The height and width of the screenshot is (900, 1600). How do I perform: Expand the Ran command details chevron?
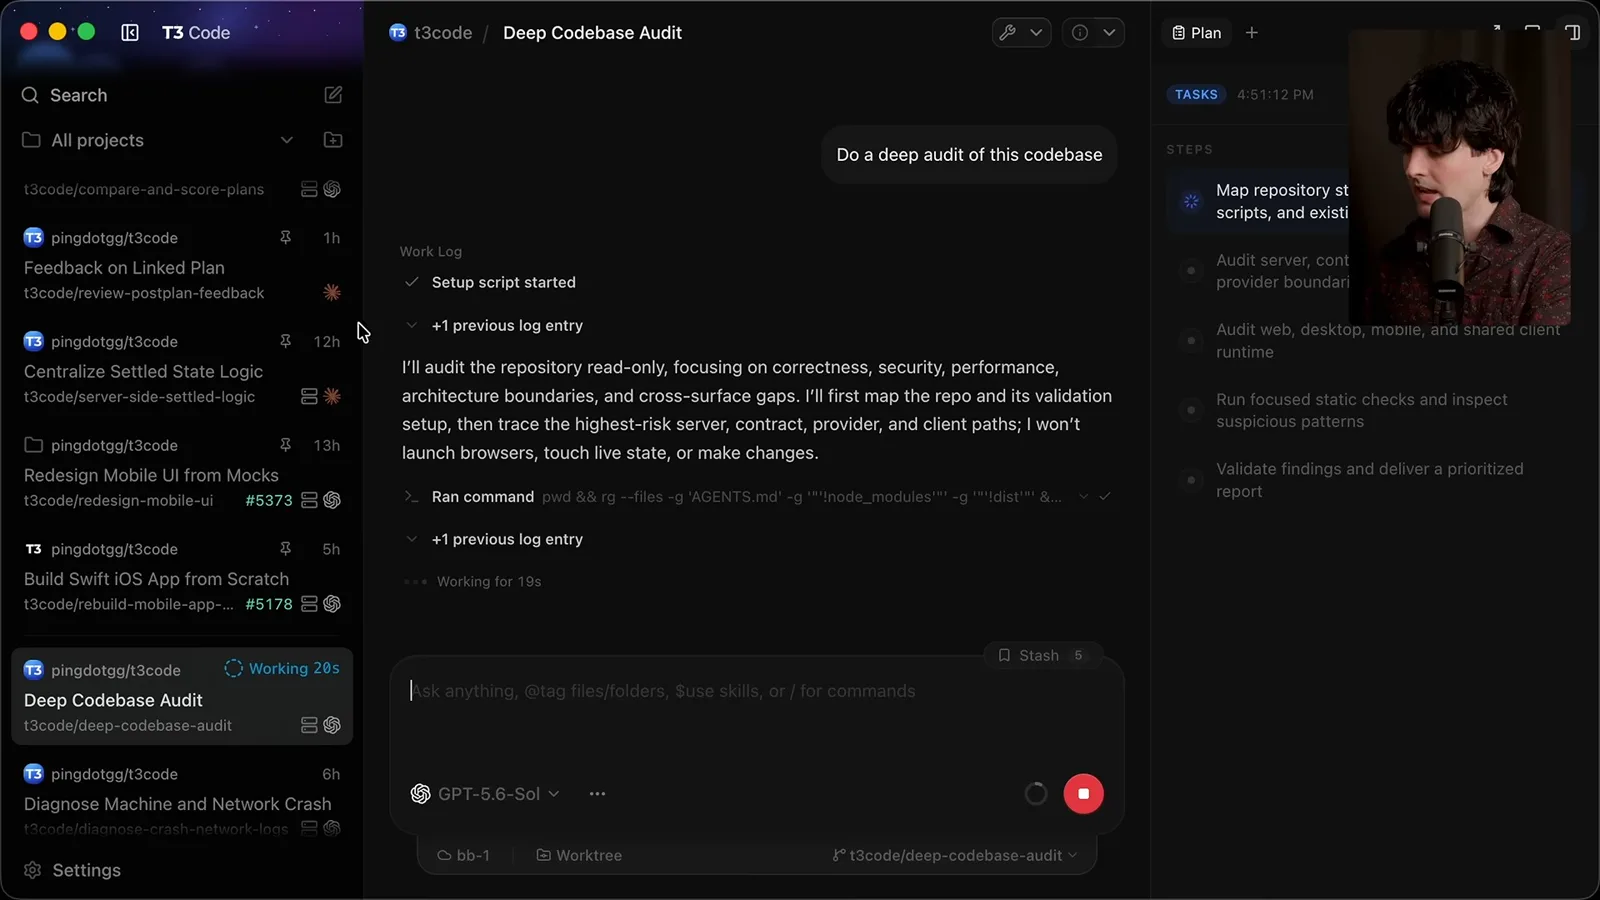tap(1083, 497)
